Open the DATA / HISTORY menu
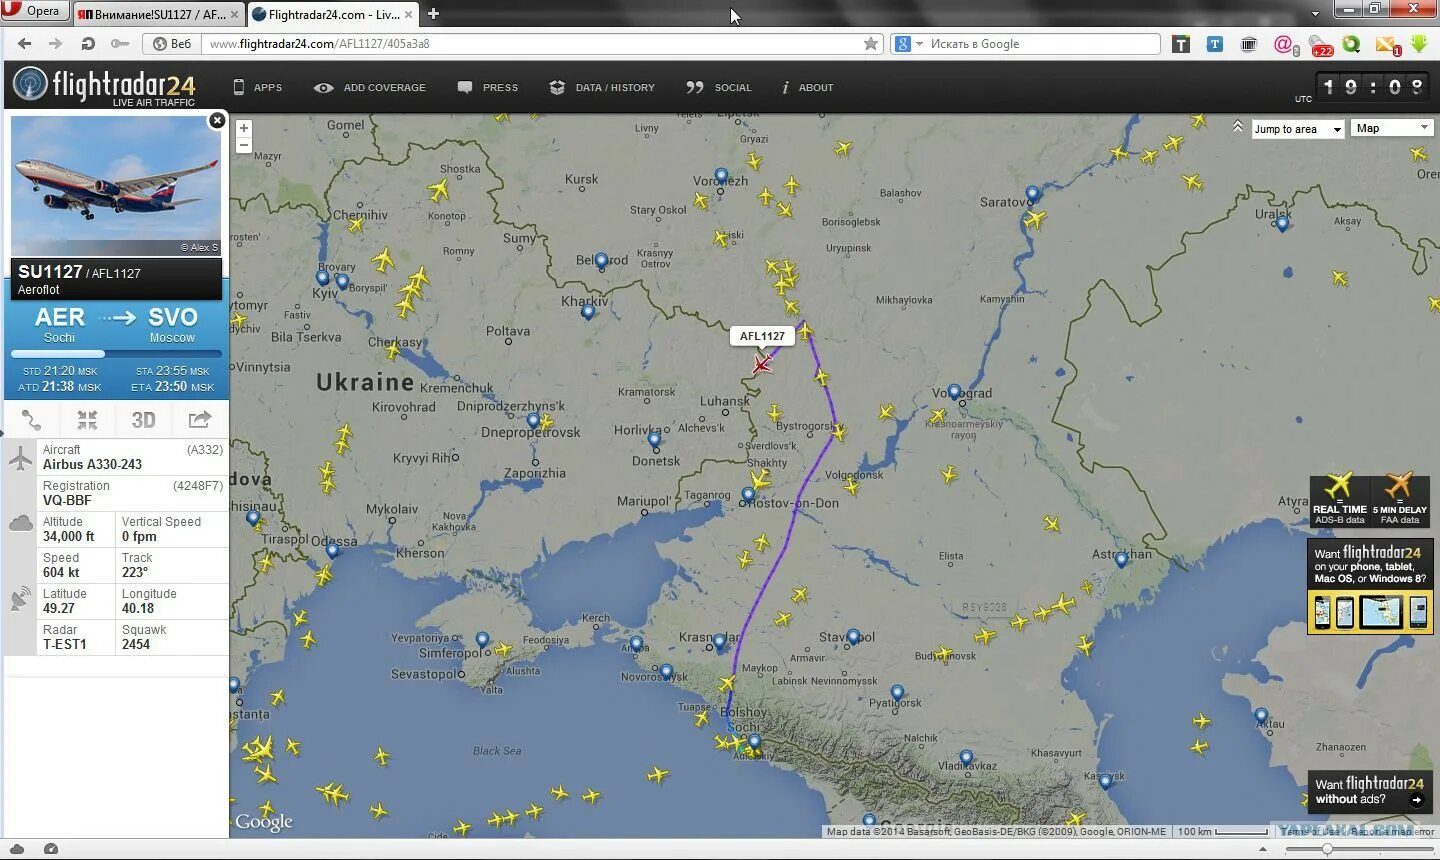Viewport: 1440px width, 860px height. click(x=602, y=88)
